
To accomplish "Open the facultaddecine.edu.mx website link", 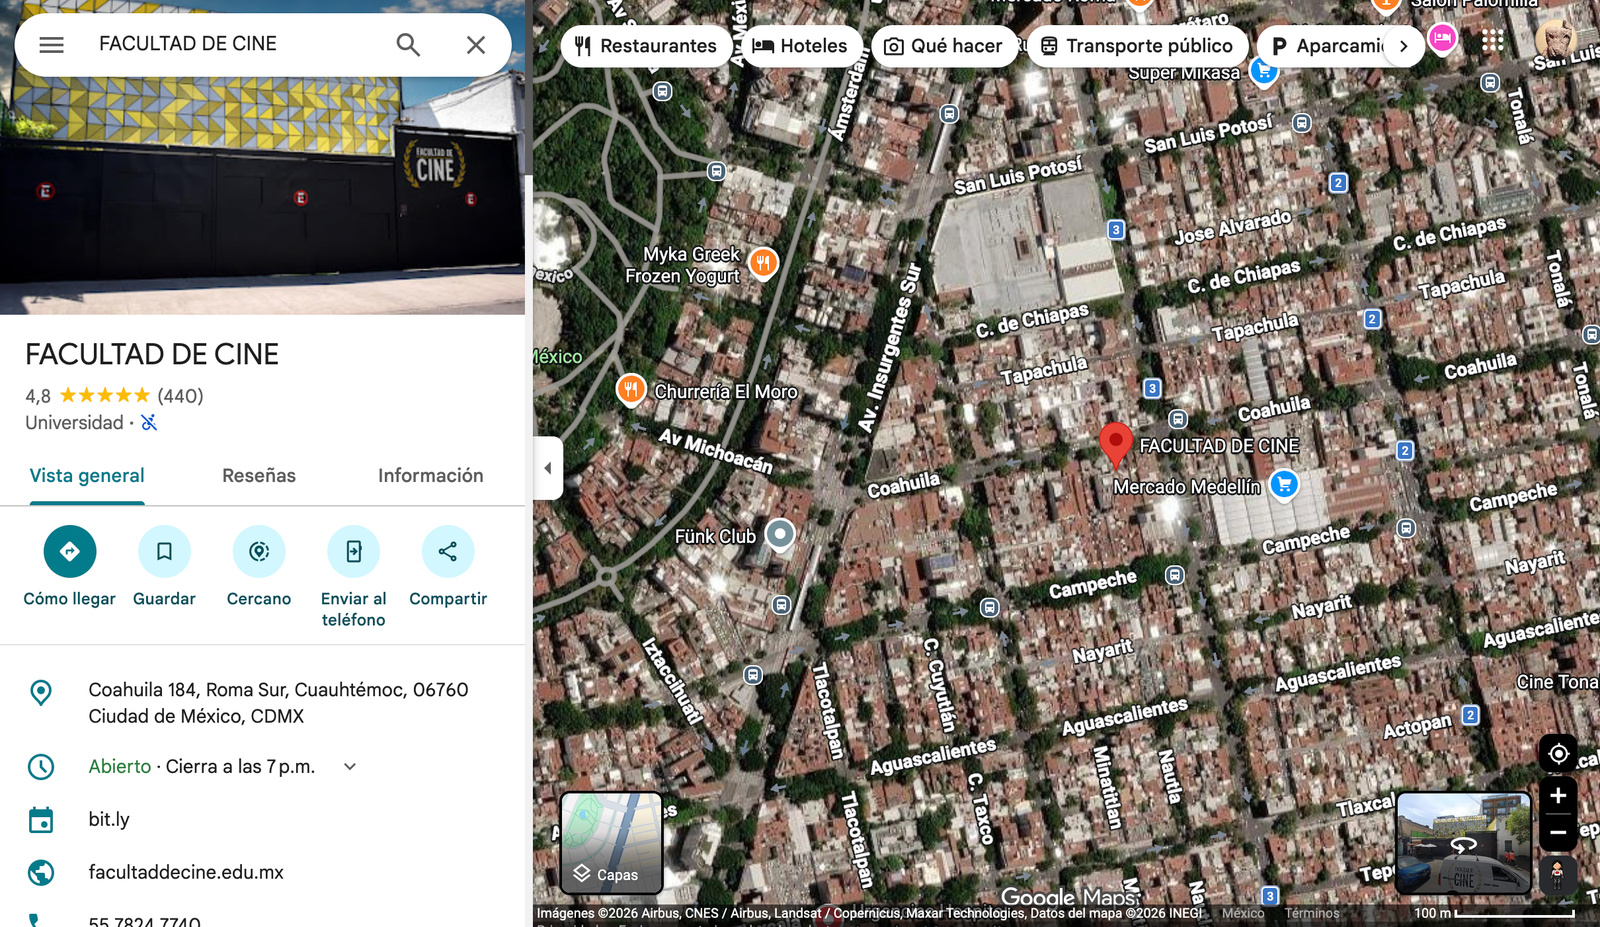I will tap(186, 872).
